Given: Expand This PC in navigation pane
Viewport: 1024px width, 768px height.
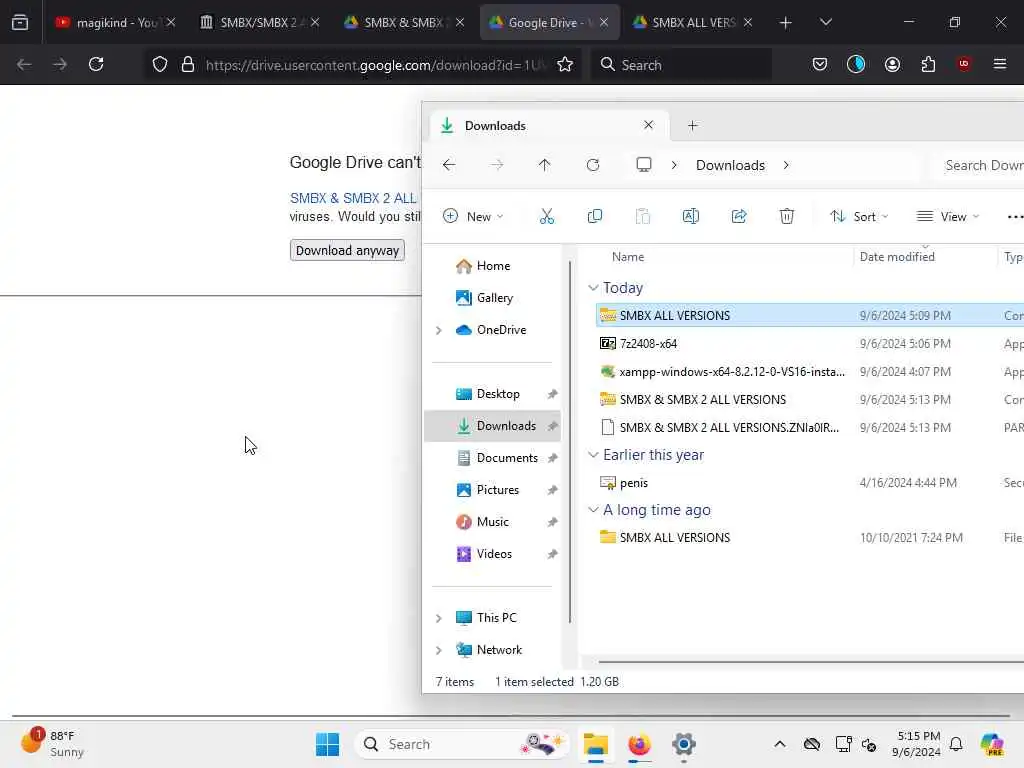Looking at the screenshot, I should click(x=439, y=618).
